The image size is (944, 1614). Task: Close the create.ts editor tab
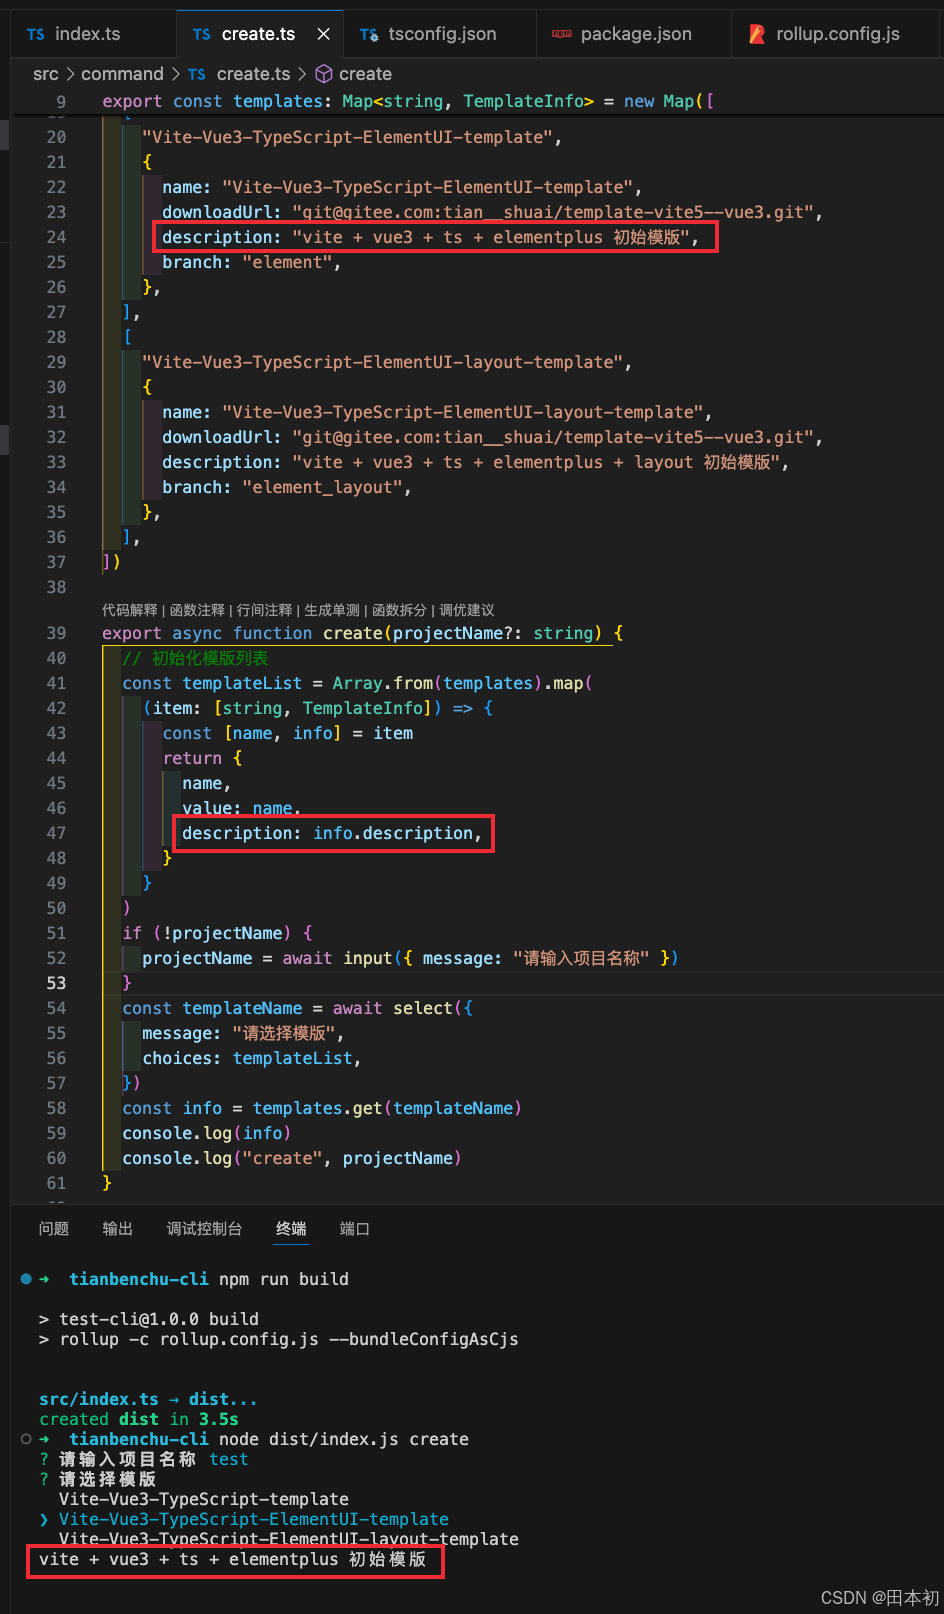click(x=323, y=34)
